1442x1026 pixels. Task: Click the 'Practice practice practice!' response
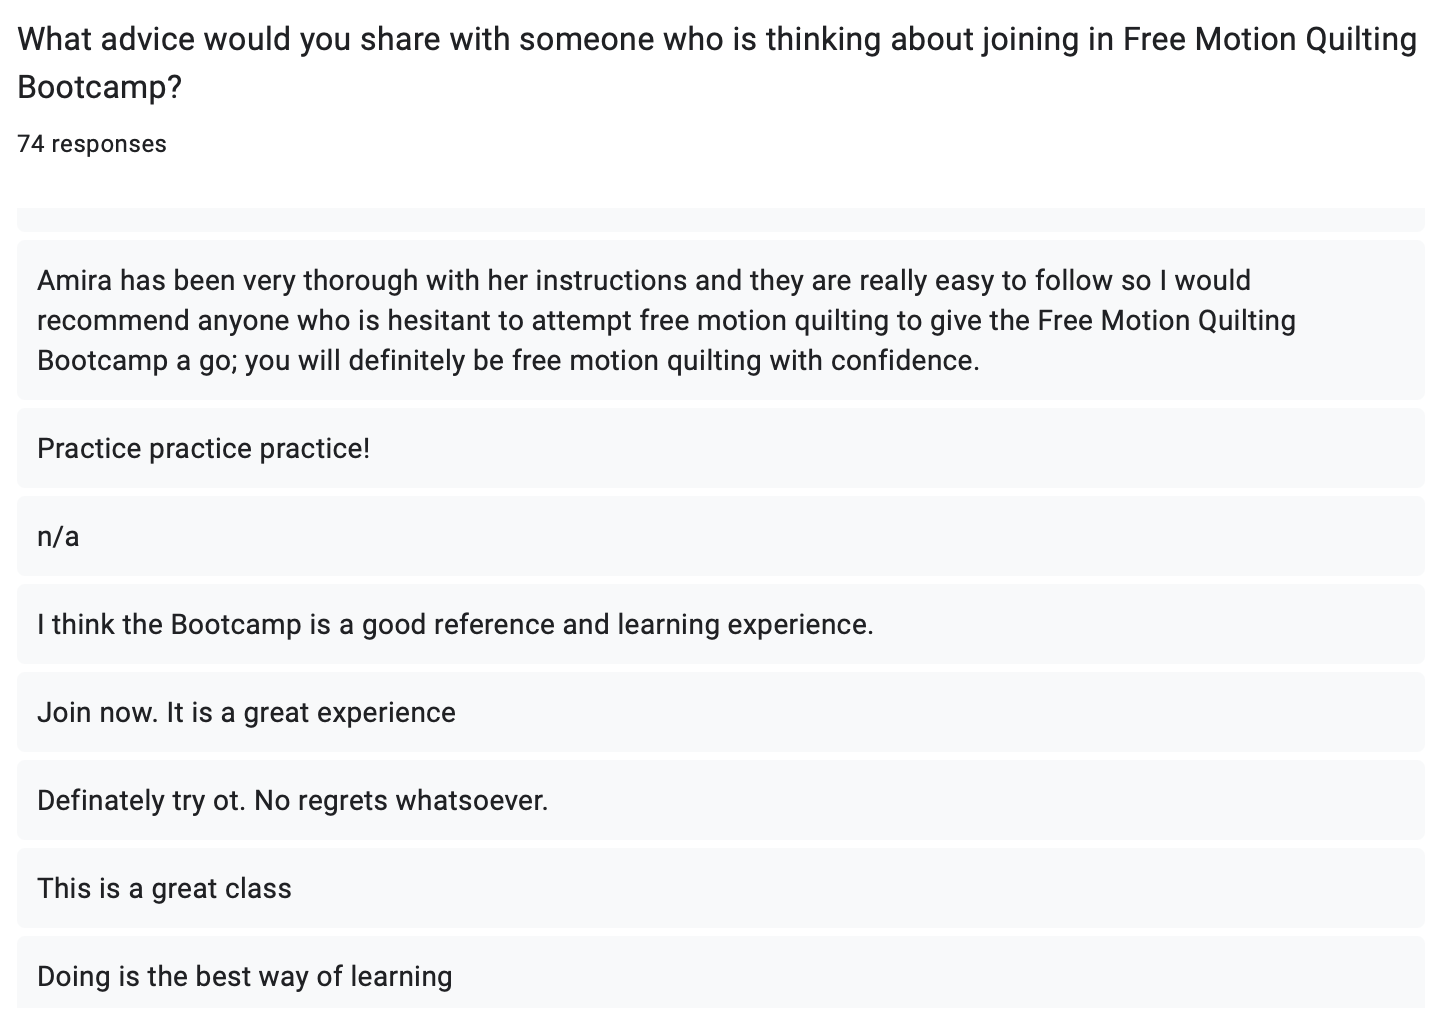click(x=721, y=448)
